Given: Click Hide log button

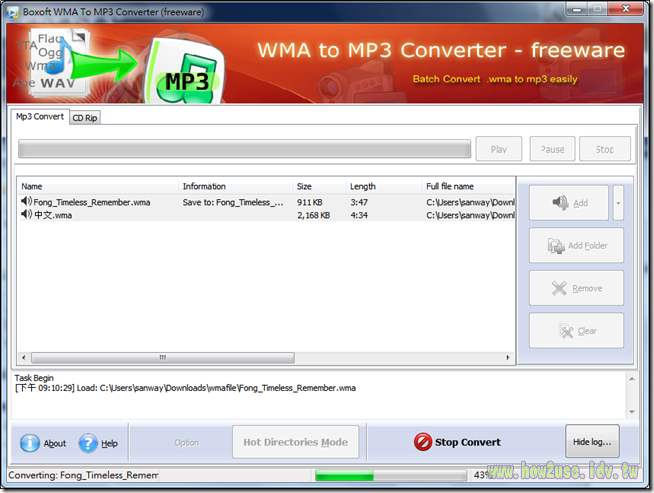Looking at the screenshot, I should 593,441.
